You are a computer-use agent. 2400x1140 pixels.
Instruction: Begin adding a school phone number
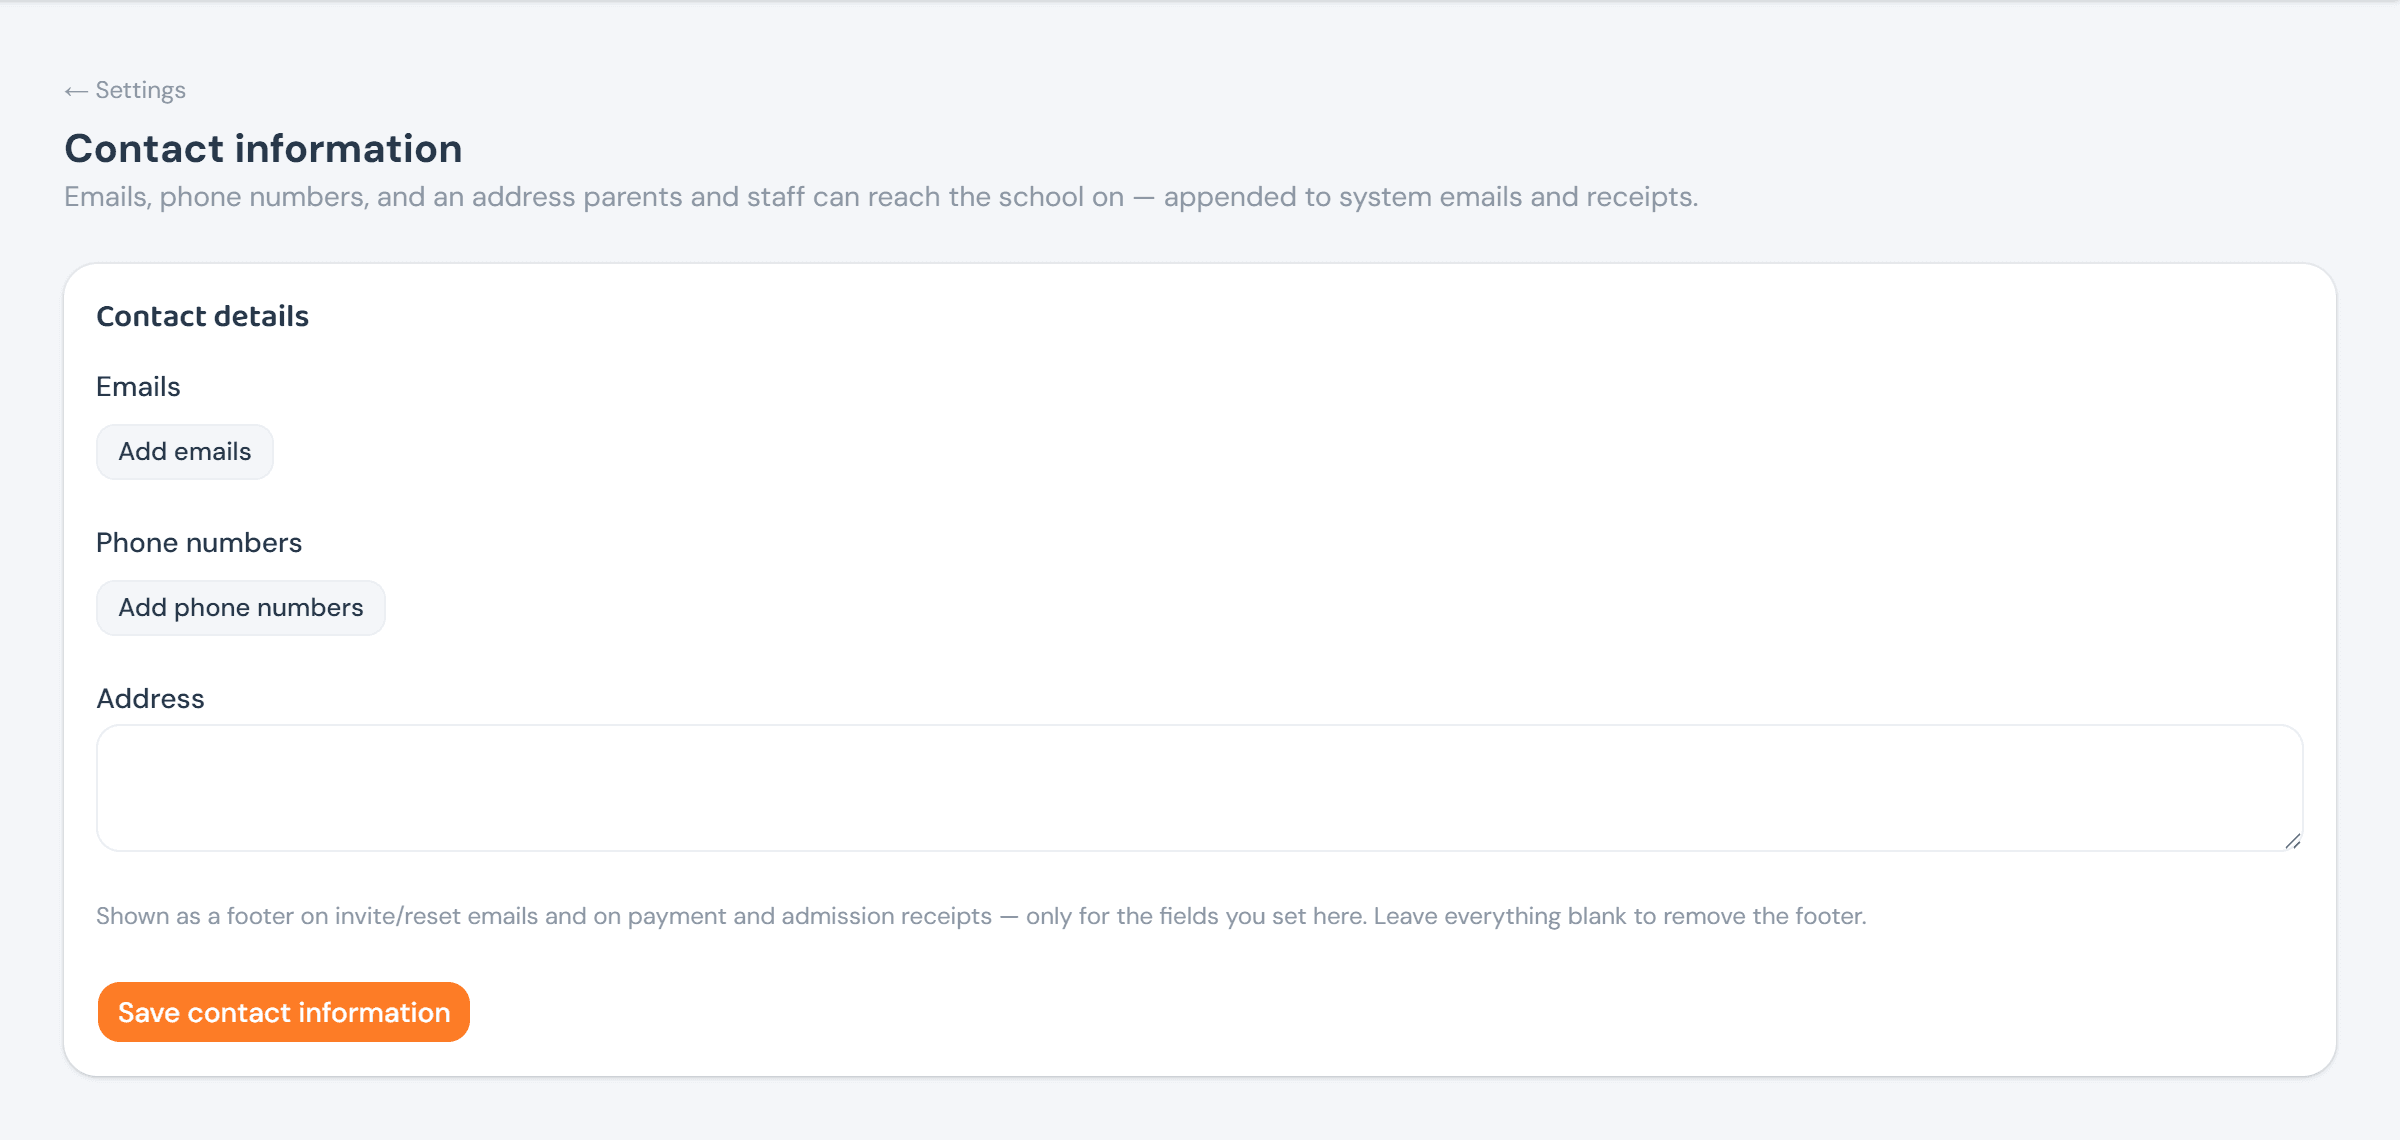(241, 608)
